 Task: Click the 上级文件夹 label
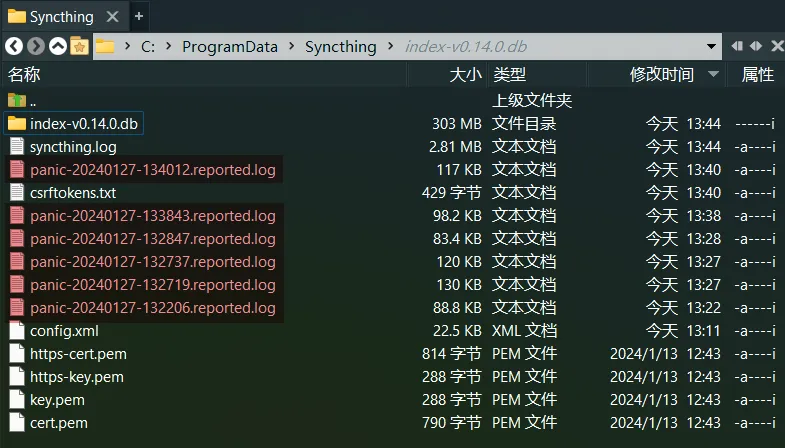532,101
